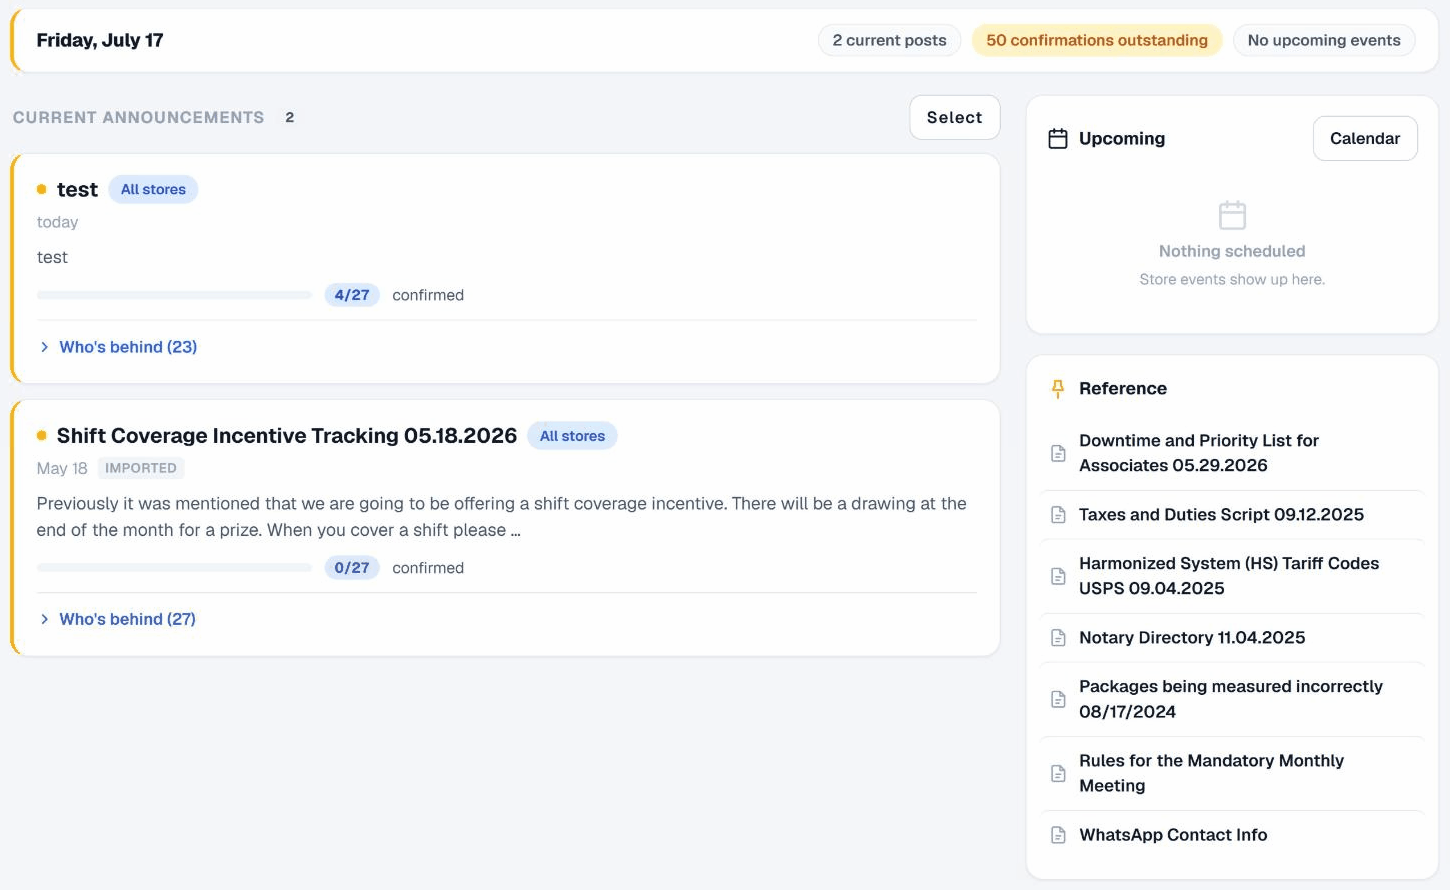Screen dimensions: 1450x890
Task: Click the All stores tag on Shift Coverage post
Action: click(572, 436)
